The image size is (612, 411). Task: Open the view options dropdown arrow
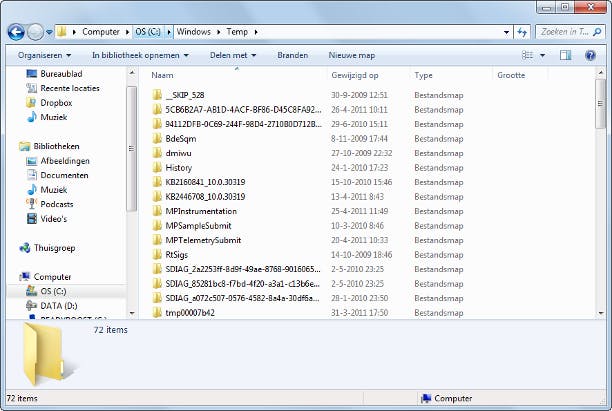(x=543, y=55)
